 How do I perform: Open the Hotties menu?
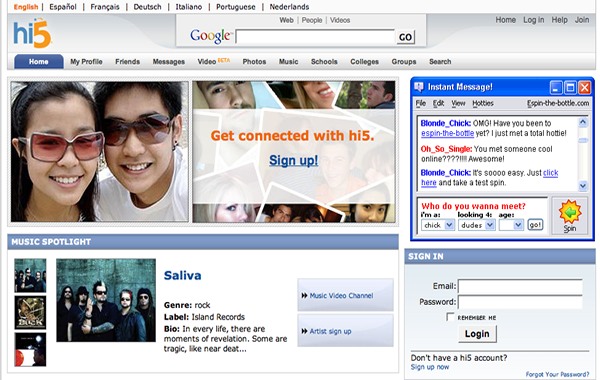[x=483, y=103]
